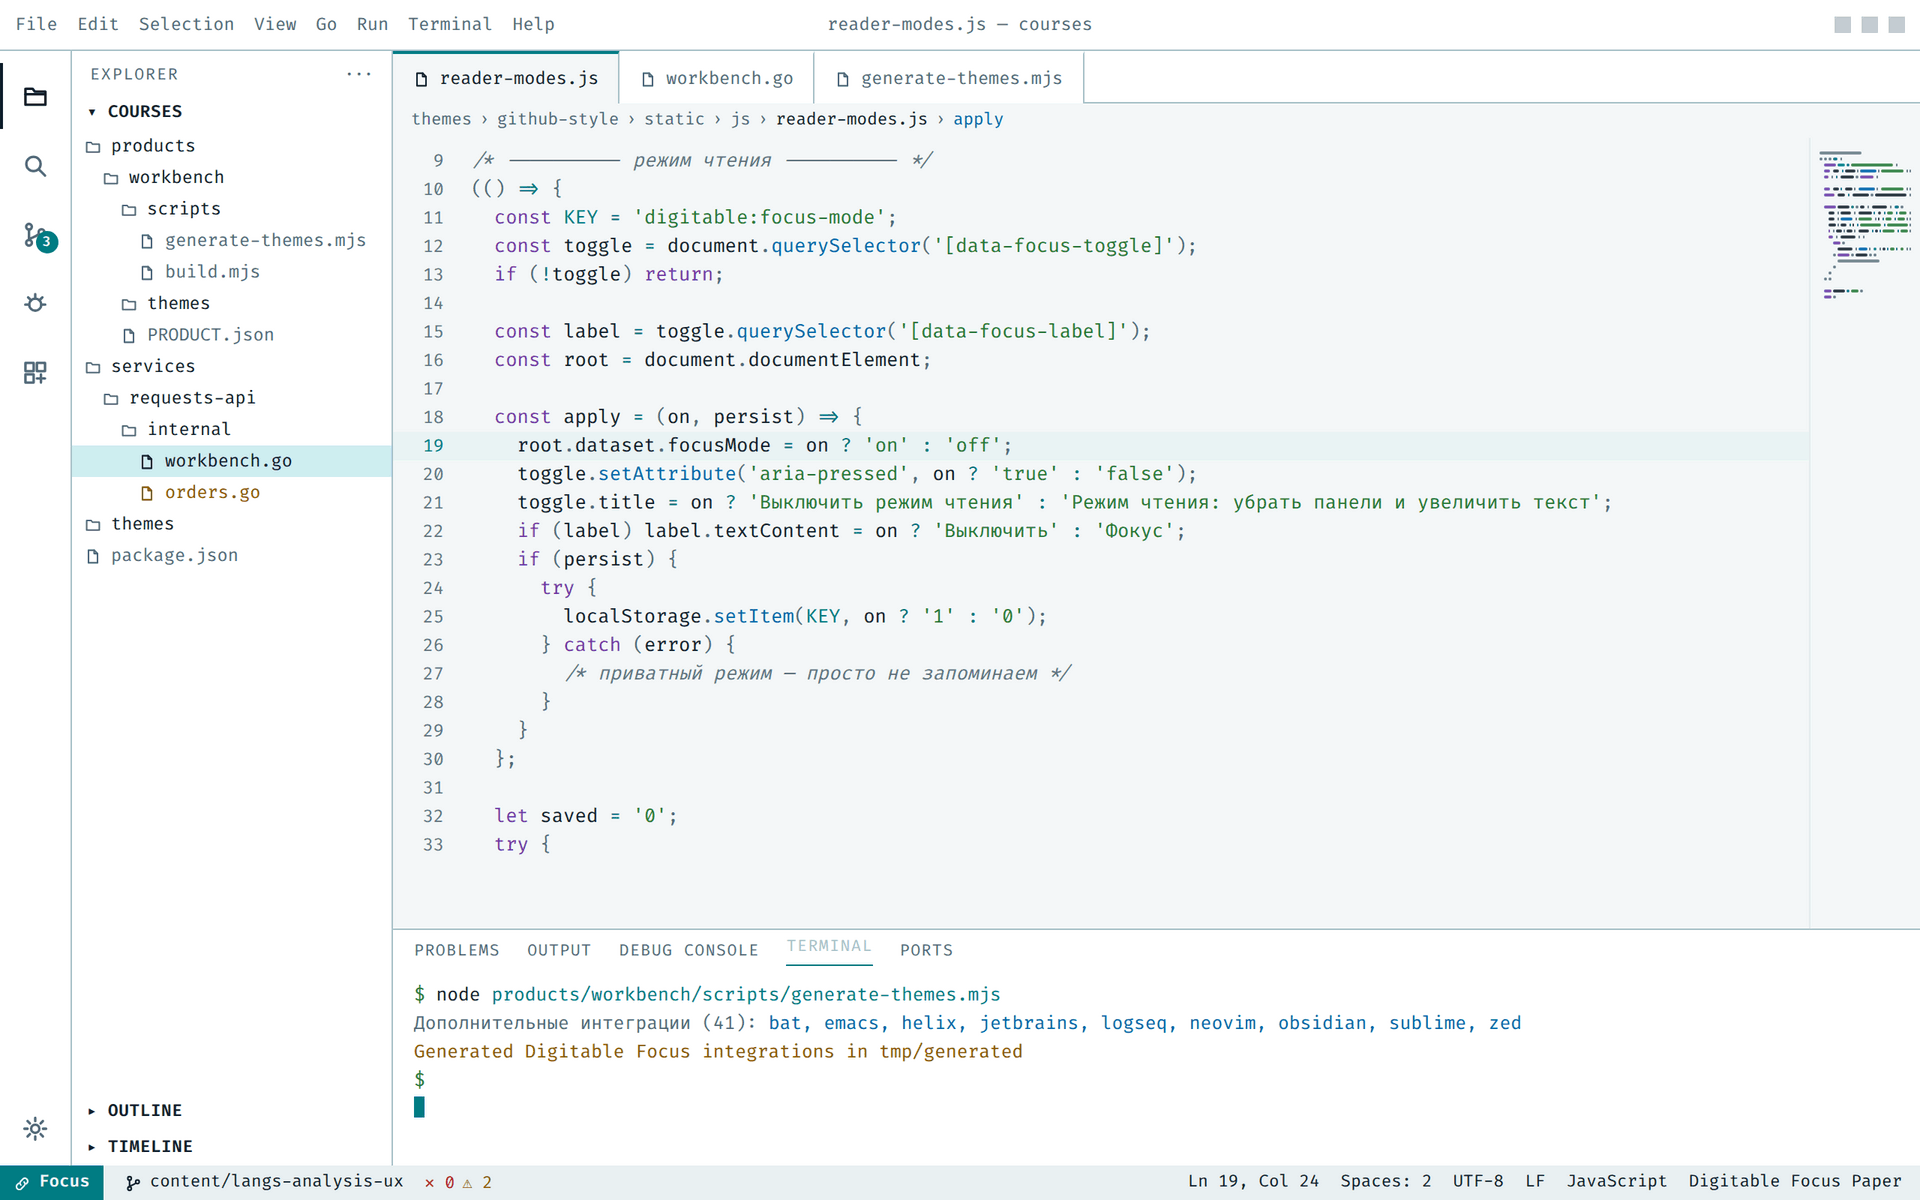Click the file icon next to build.mjs
The height and width of the screenshot is (1200, 1920).
coord(147,272)
